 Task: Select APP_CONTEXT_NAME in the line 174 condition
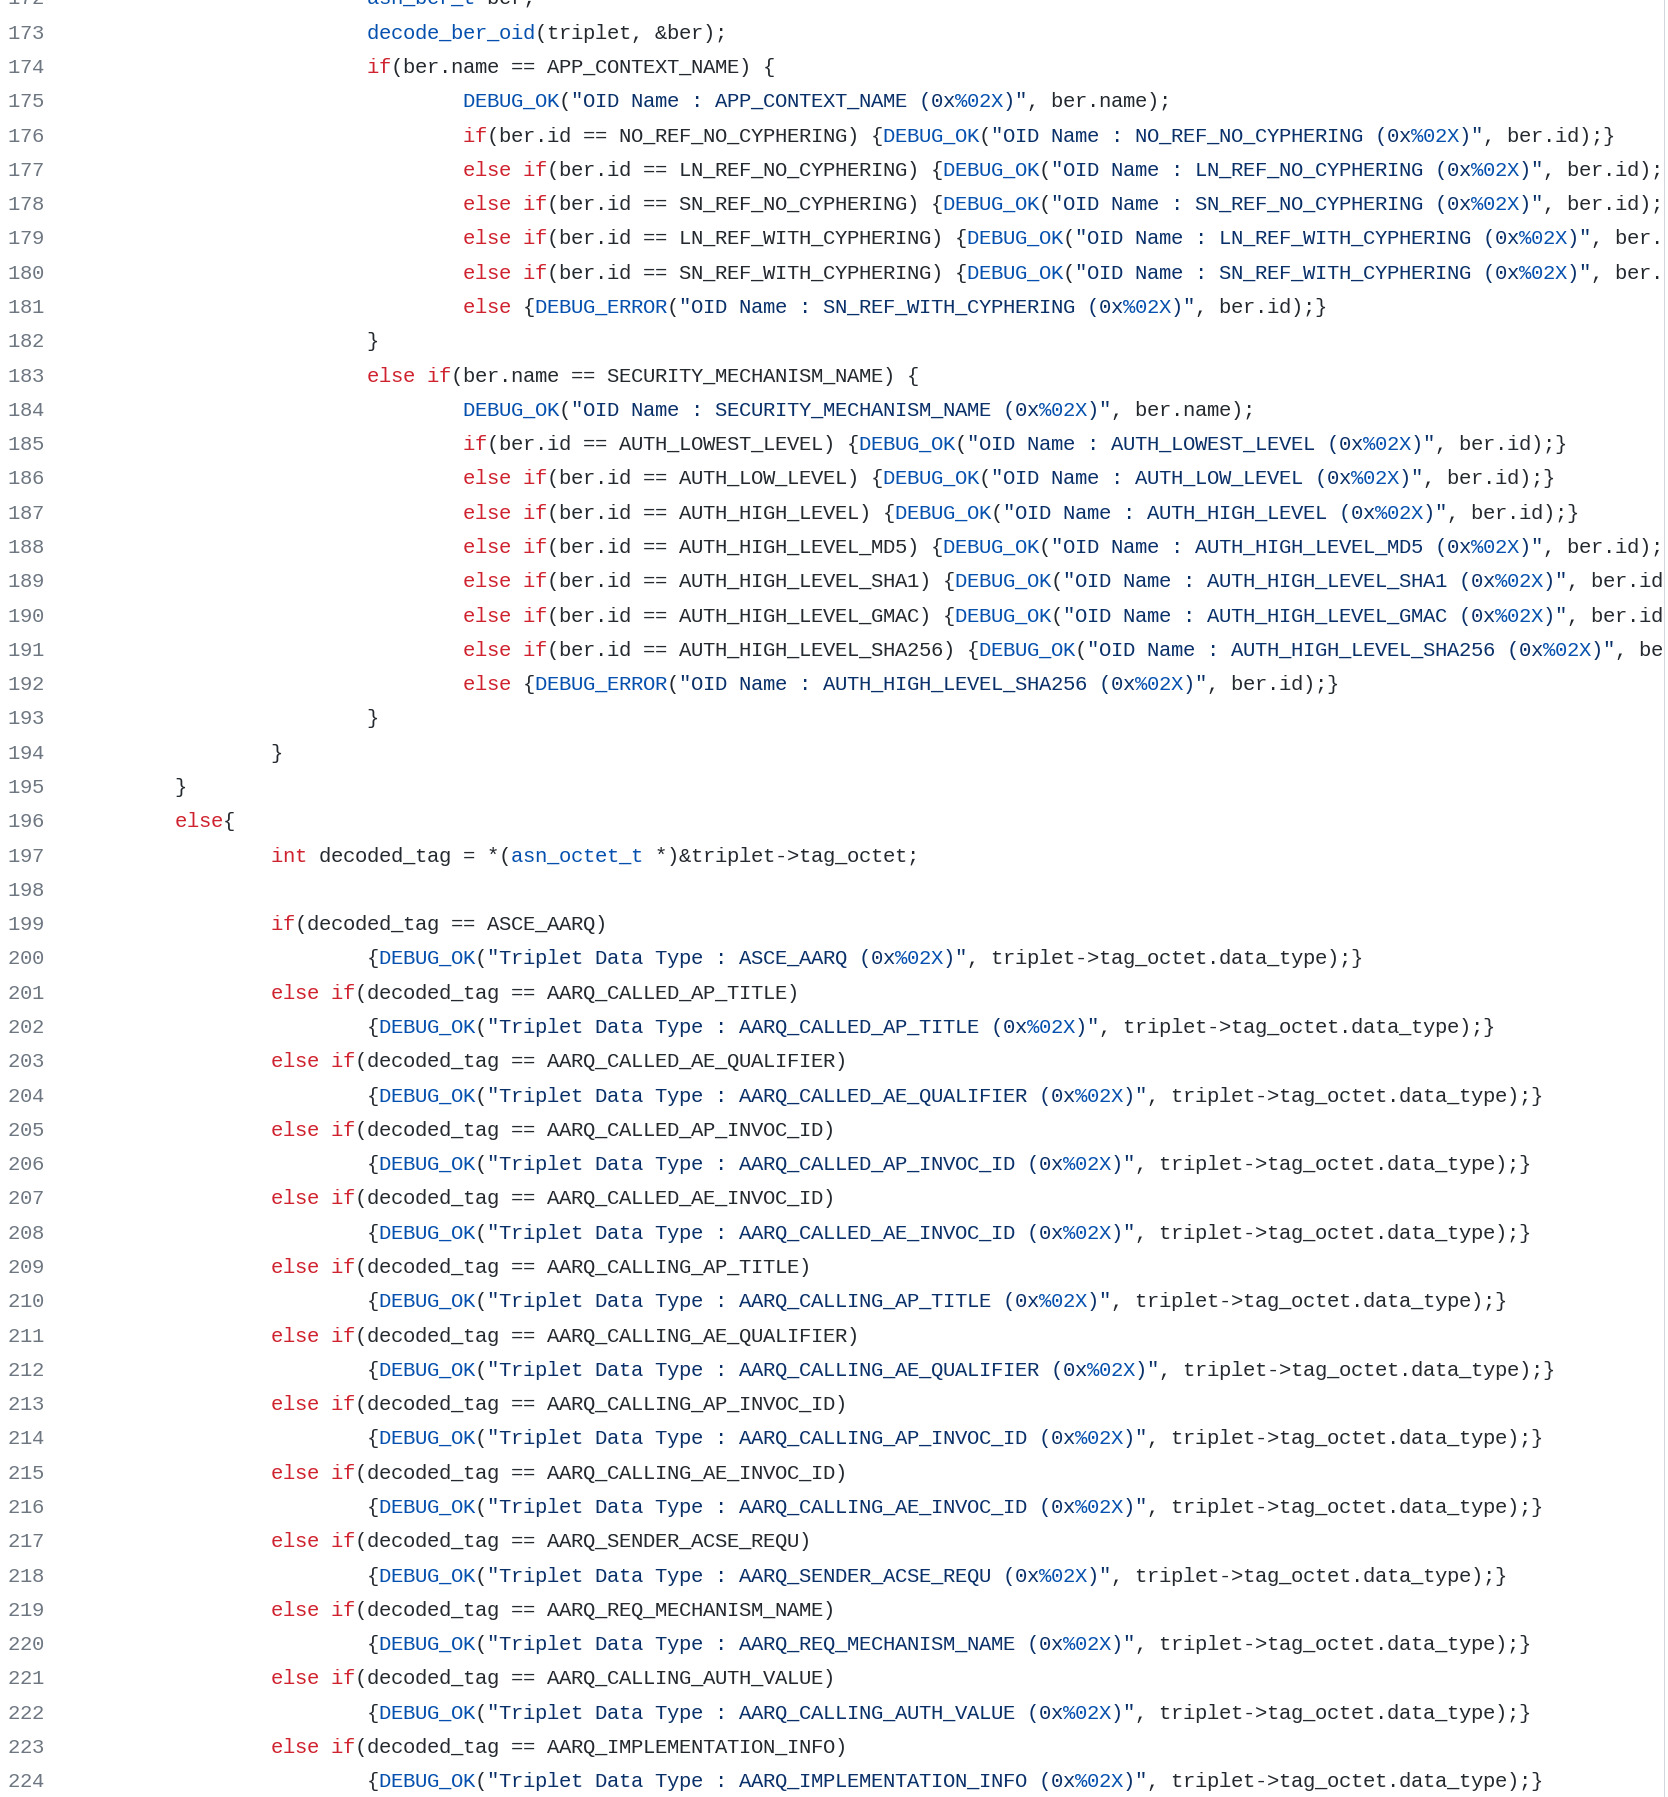[x=643, y=67]
